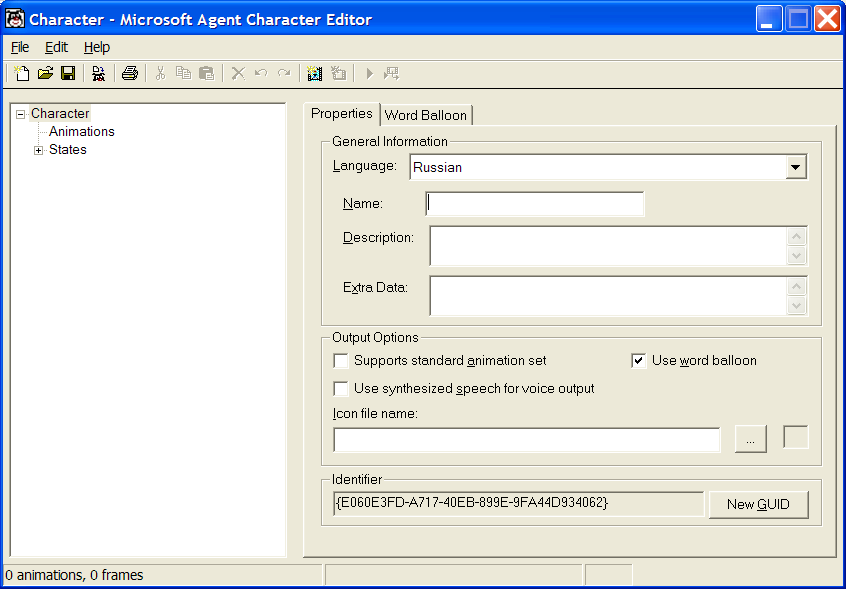This screenshot has height=589, width=846.
Task: Click the New GUID button
Action: click(758, 504)
